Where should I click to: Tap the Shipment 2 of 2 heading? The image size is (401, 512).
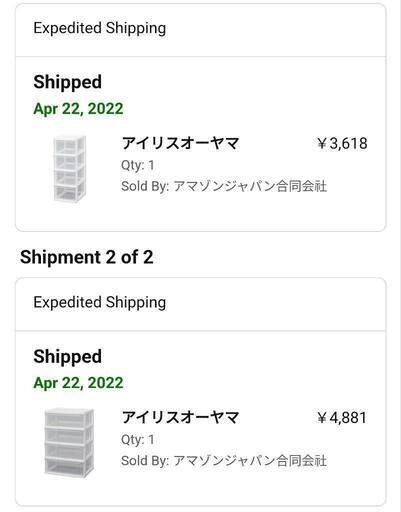[87, 257]
